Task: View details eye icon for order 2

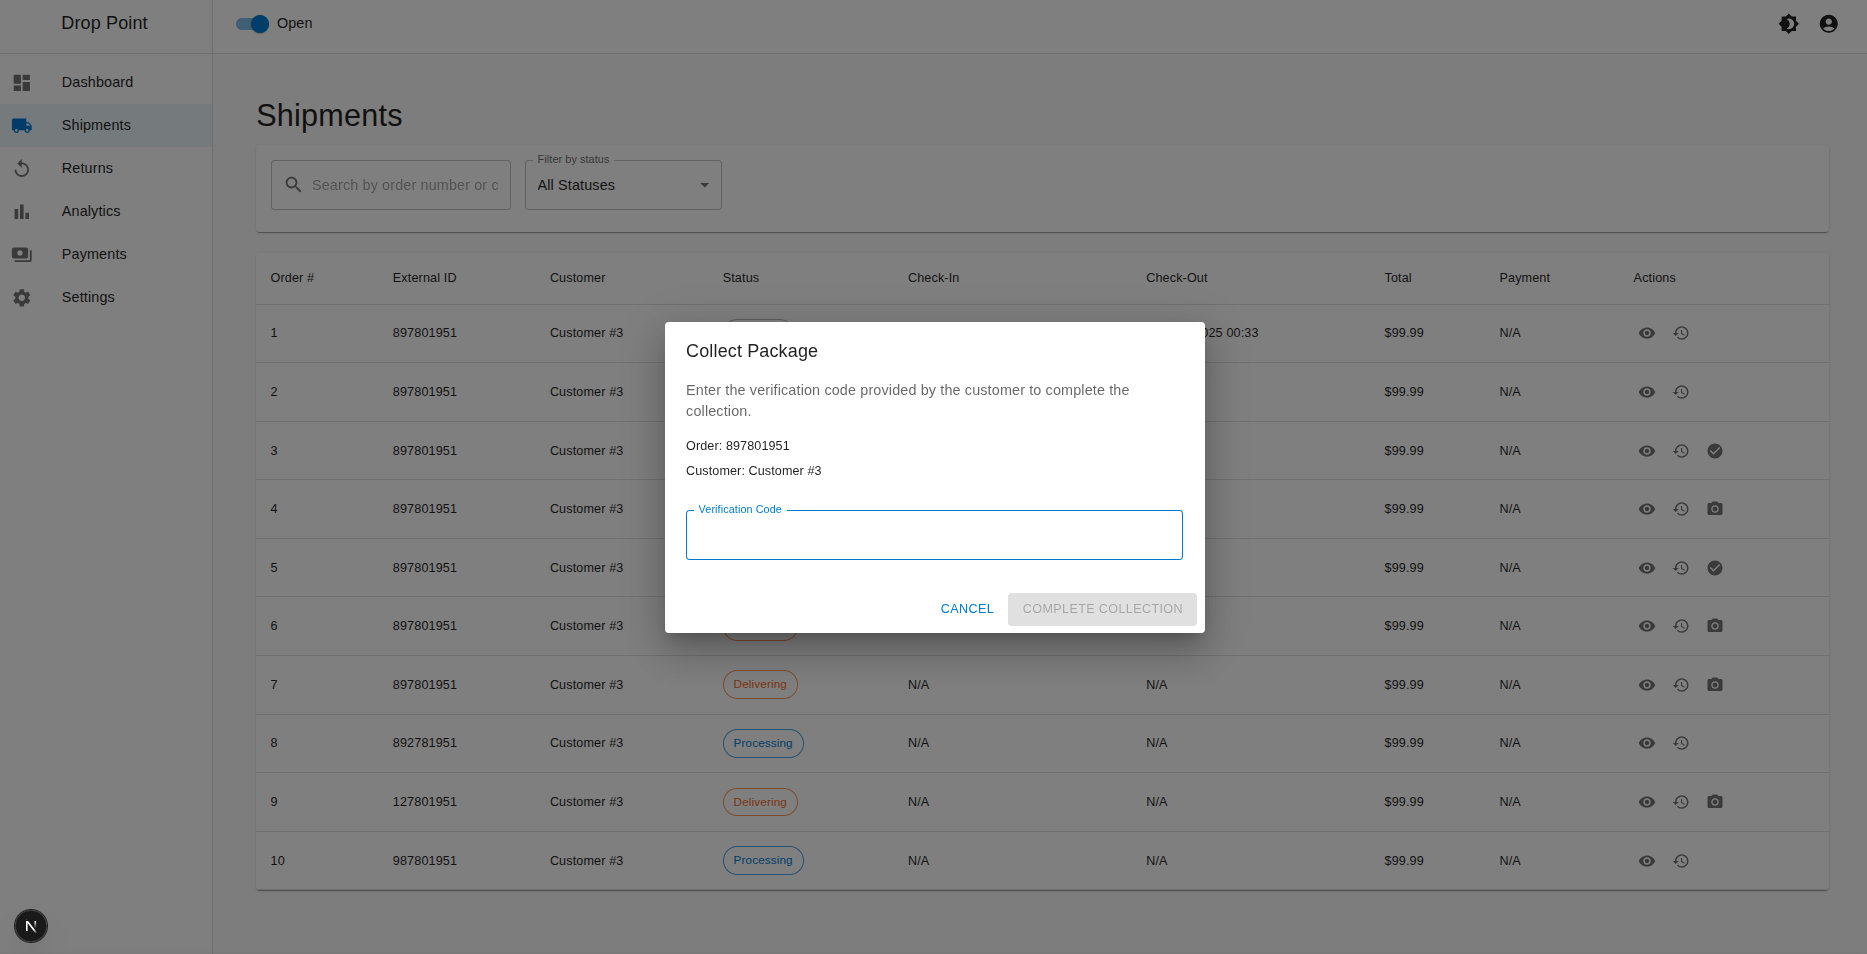Action: click(x=1647, y=392)
